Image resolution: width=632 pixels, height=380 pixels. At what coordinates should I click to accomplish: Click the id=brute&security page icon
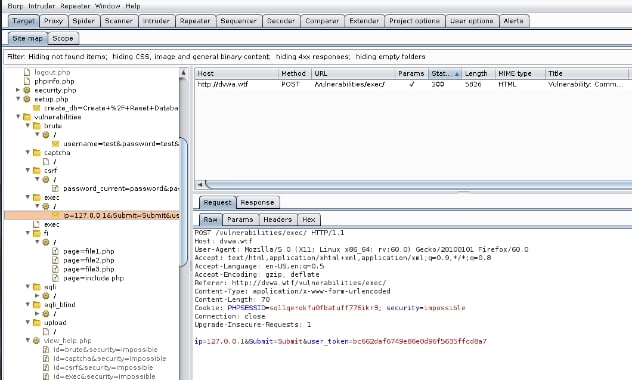(46, 349)
